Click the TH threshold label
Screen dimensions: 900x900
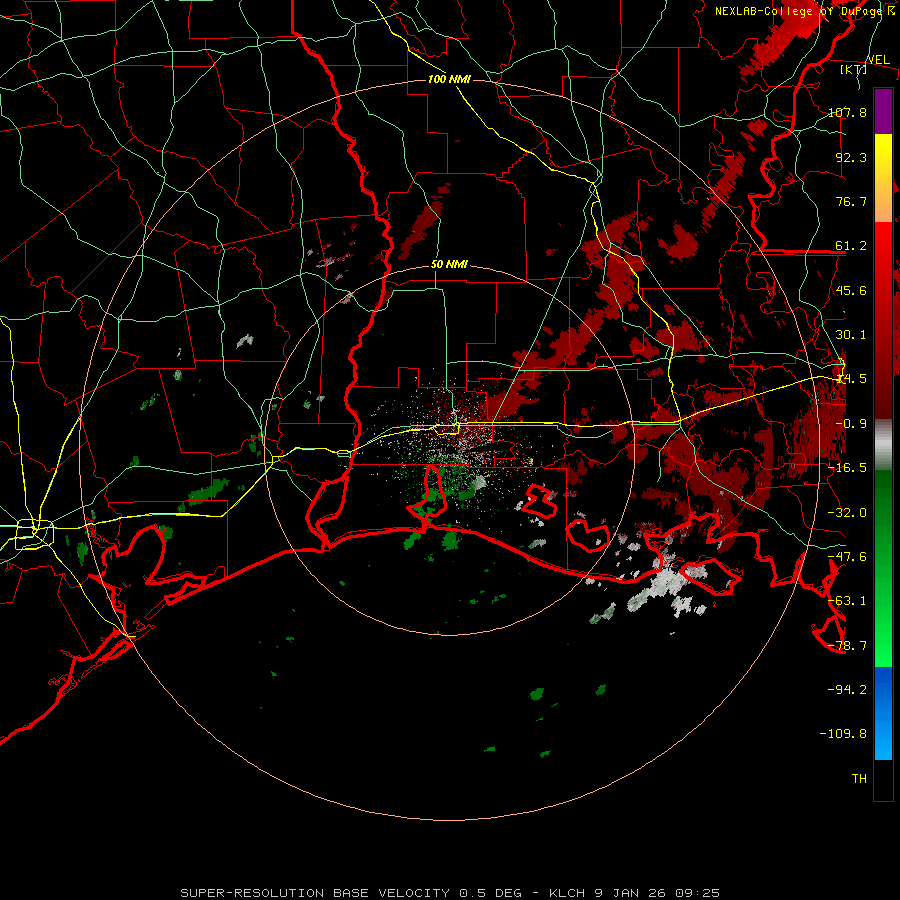859,779
